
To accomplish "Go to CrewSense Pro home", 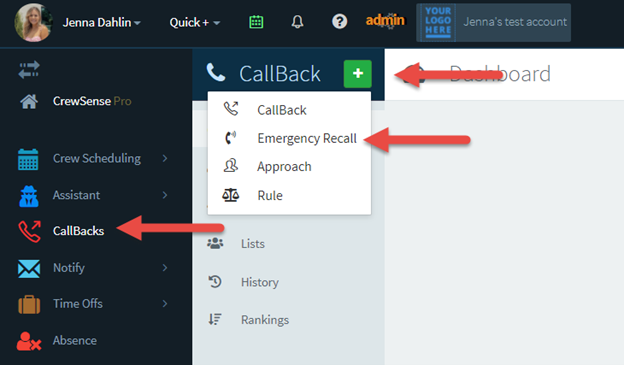I will coord(92,101).
